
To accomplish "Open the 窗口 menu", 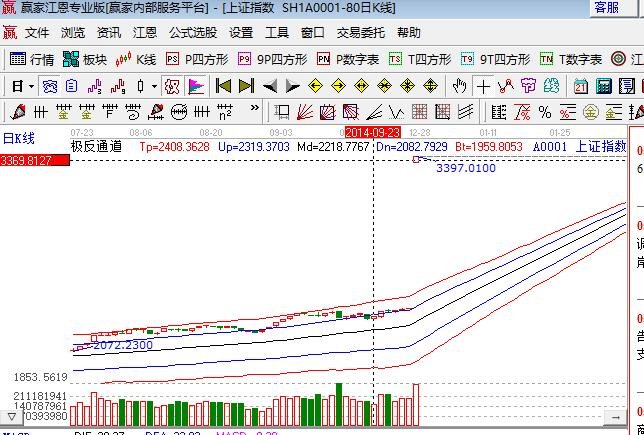I will (313, 32).
